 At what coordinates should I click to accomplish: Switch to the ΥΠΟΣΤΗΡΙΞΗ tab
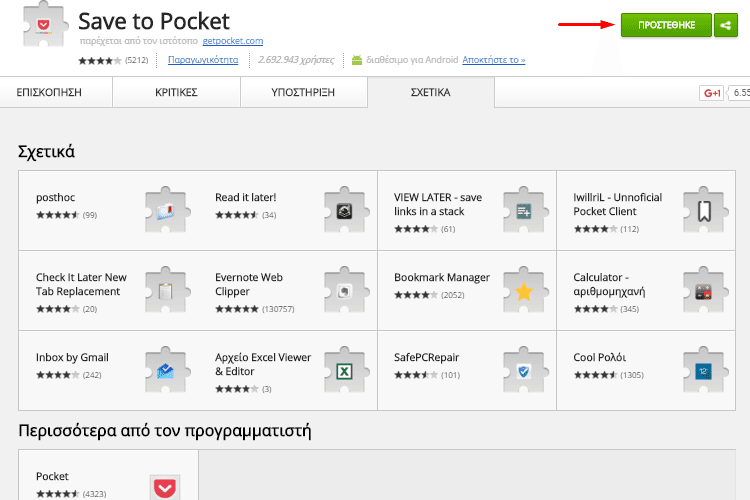(303, 92)
